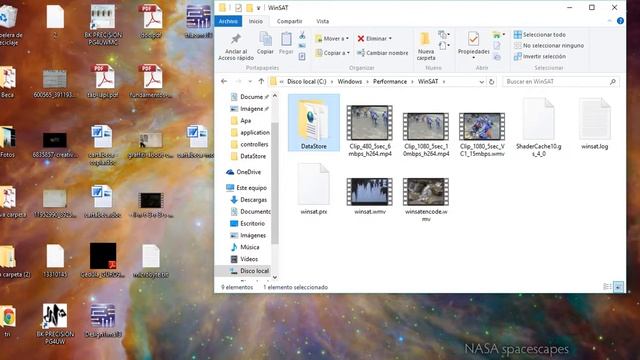Screen dimensions: 640x360
Task: Select fundamentos PDF on desktop
Action: tap(151, 82)
